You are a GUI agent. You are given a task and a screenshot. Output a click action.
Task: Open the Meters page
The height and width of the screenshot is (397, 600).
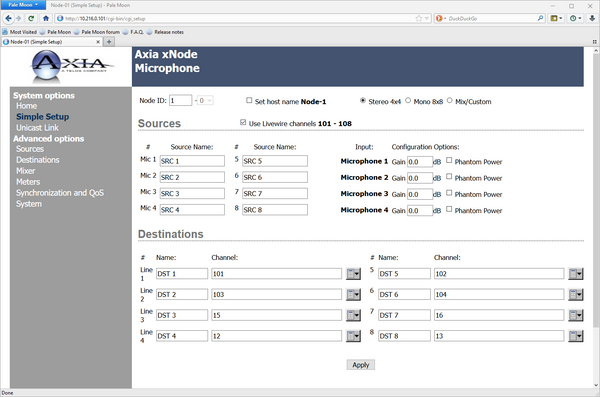point(28,182)
